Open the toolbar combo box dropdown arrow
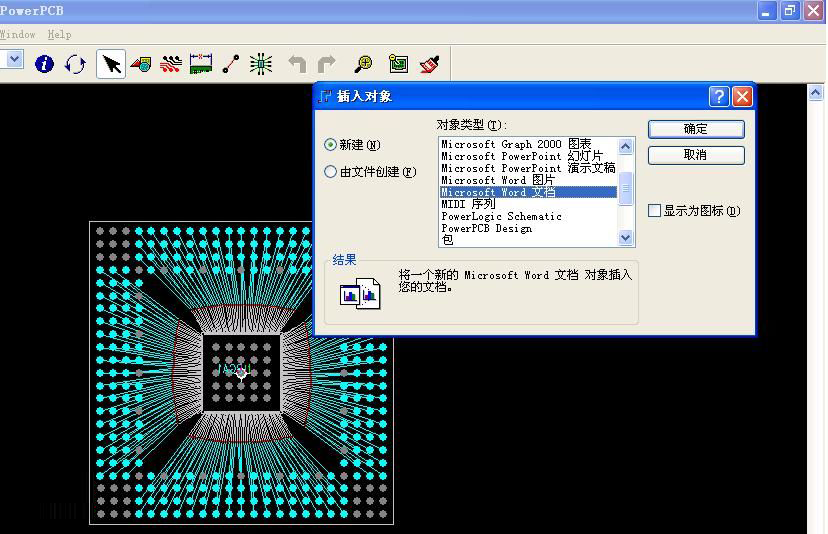This screenshot has height=534, width=828. pos(14,60)
